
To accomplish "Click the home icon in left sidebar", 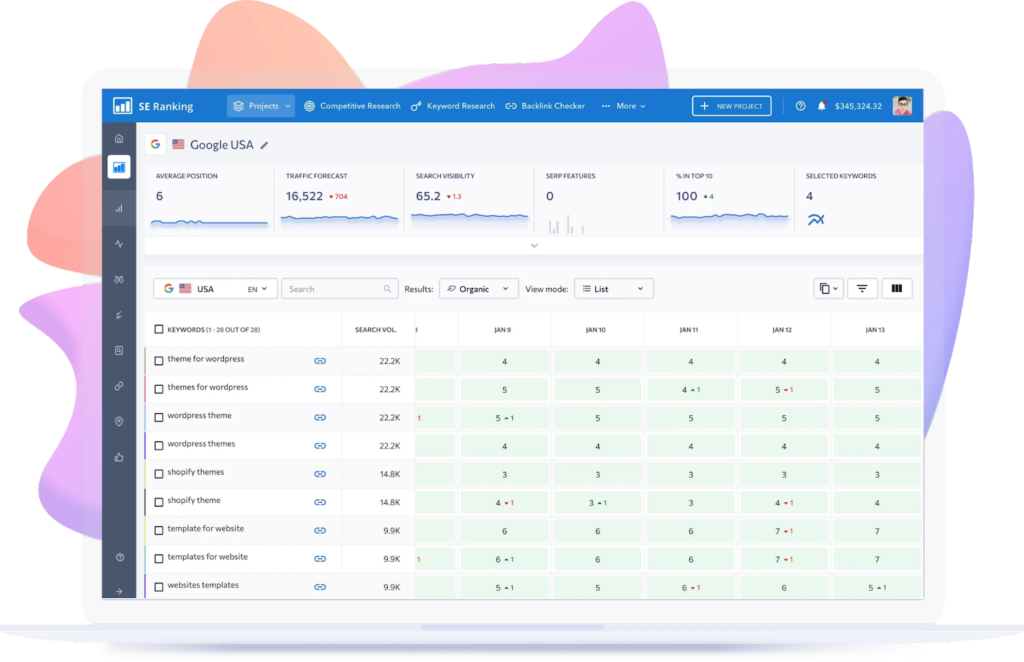I will [x=119, y=138].
